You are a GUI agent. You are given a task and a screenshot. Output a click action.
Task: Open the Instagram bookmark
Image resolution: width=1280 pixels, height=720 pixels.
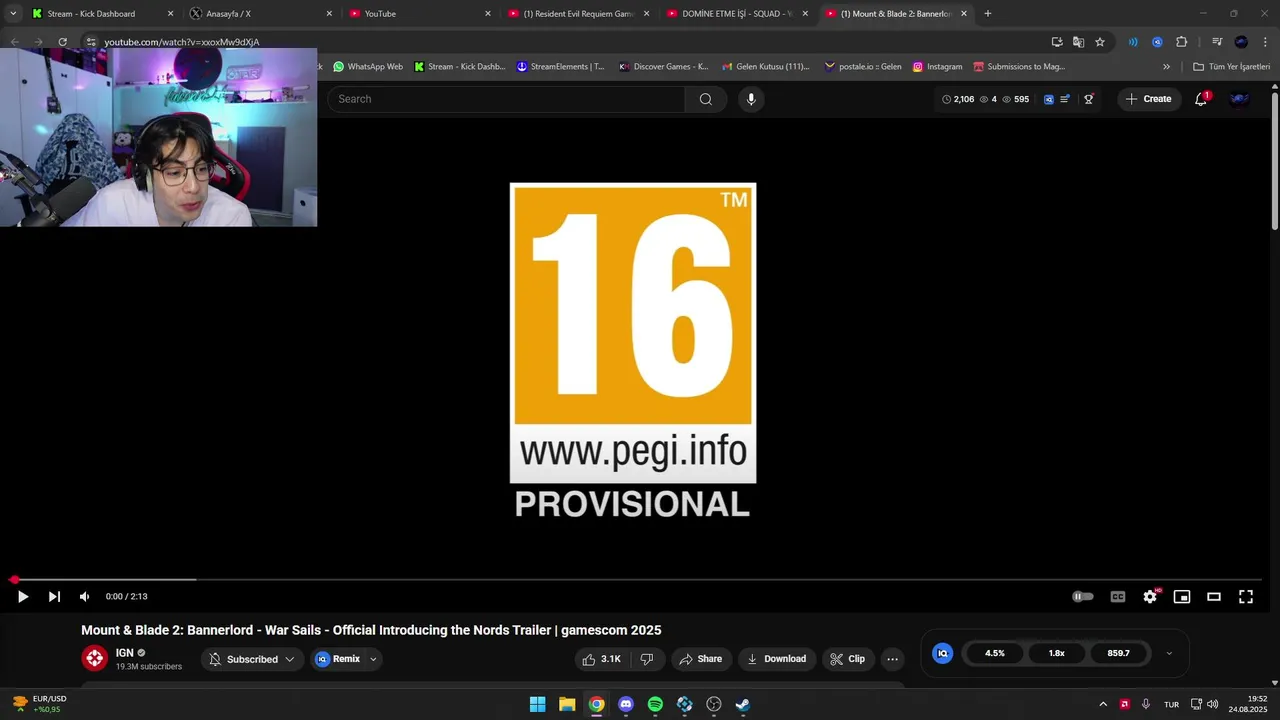point(937,67)
